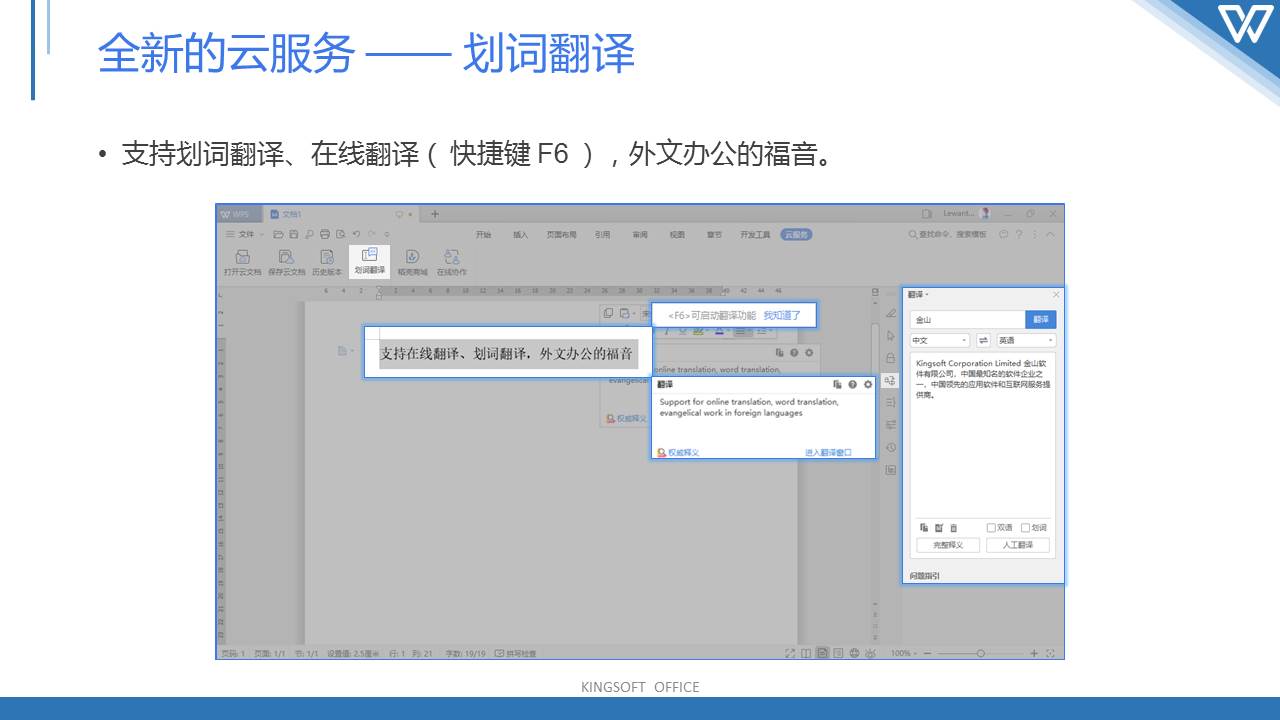Toggle 拼写检查 in the status bar

click(515, 653)
